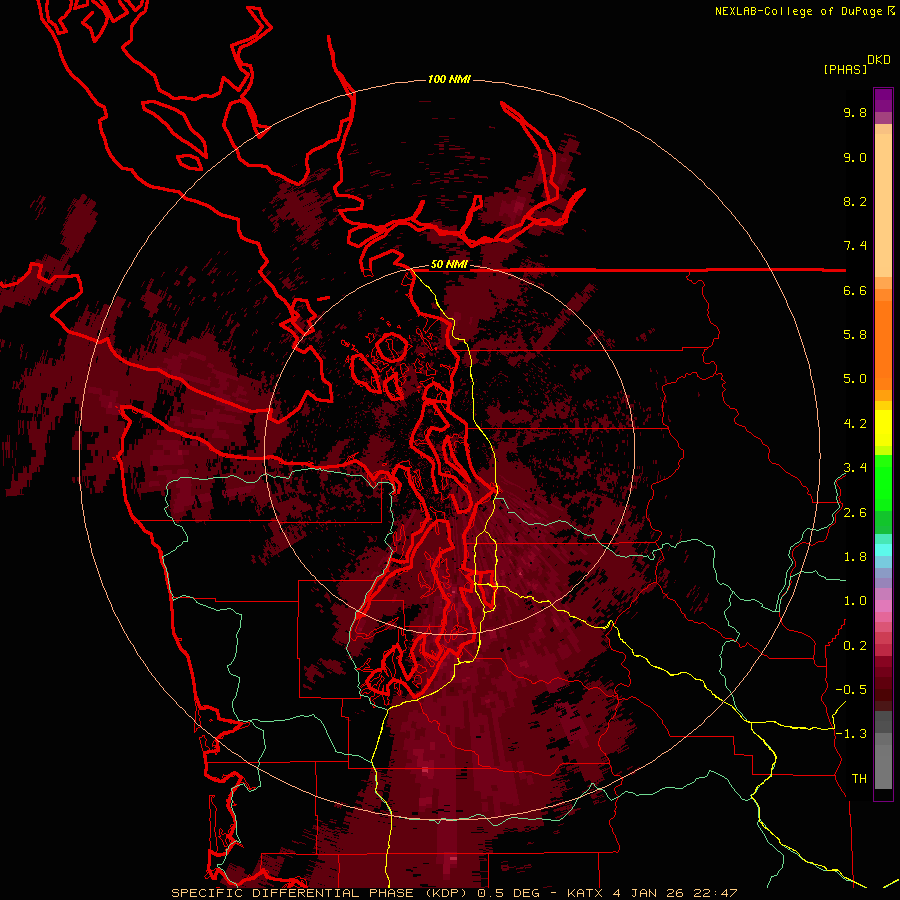
Task: Click the 50 NMI range ring label
Action: click(x=449, y=265)
